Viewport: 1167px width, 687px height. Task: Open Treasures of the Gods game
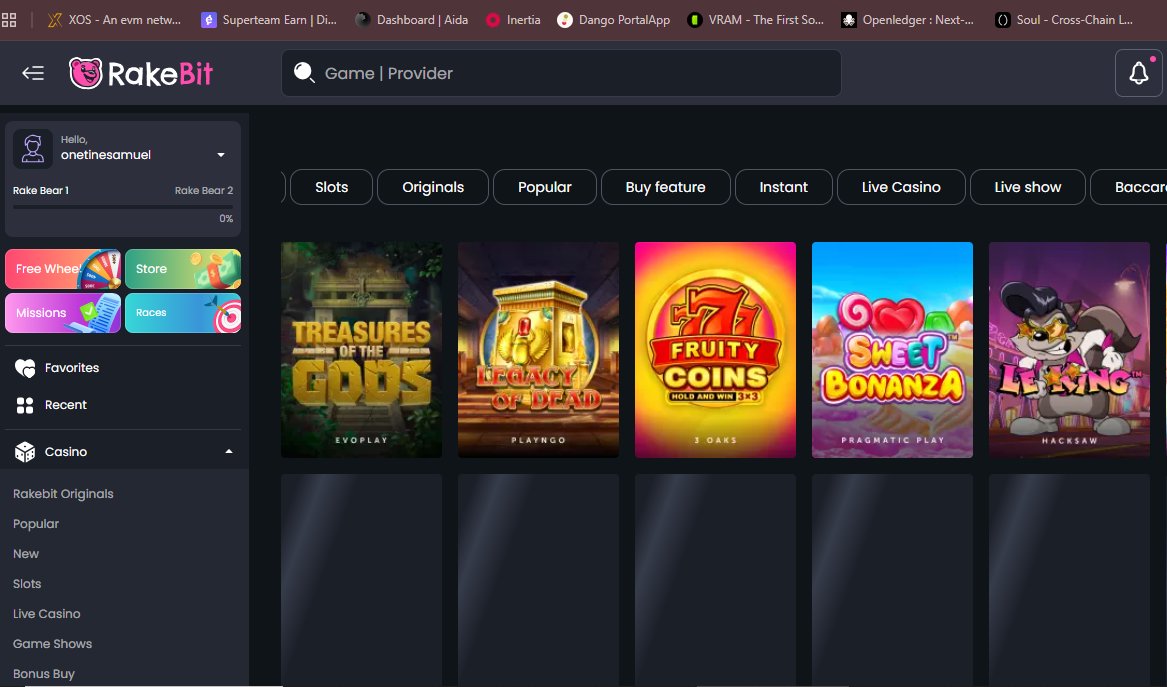coord(362,350)
